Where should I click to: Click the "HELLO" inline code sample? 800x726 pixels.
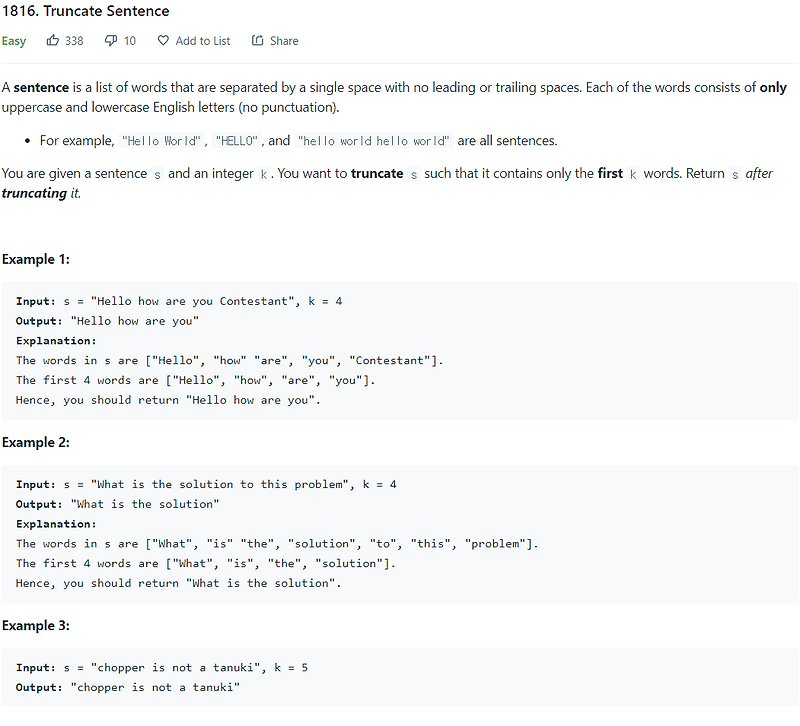pos(237,141)
